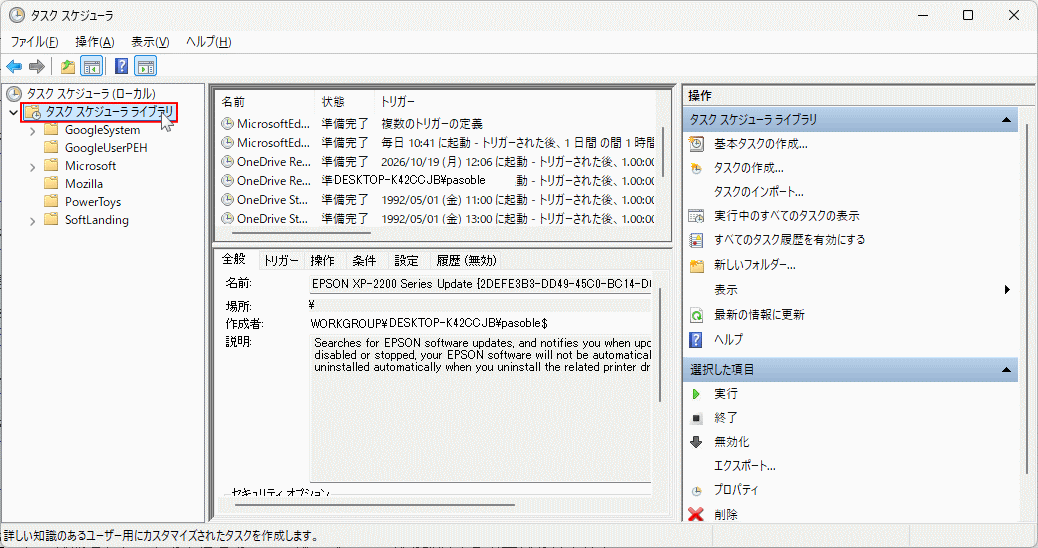Expand the Microsoft folder node
Viewport: 1038px width, 548px height.
pos(32,167)
